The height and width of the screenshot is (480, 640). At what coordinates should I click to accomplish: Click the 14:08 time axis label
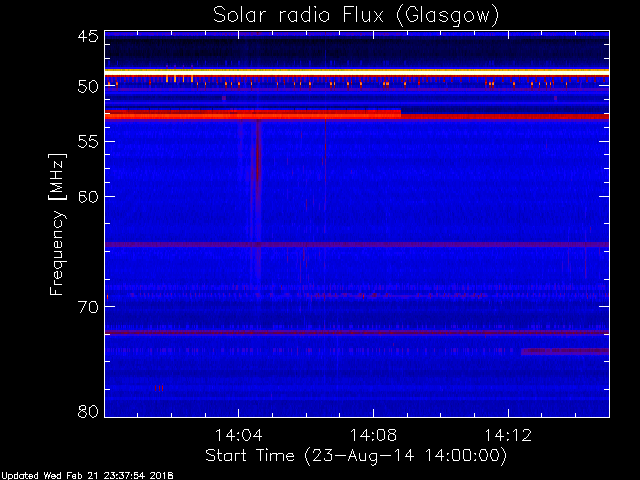[373, 435]
